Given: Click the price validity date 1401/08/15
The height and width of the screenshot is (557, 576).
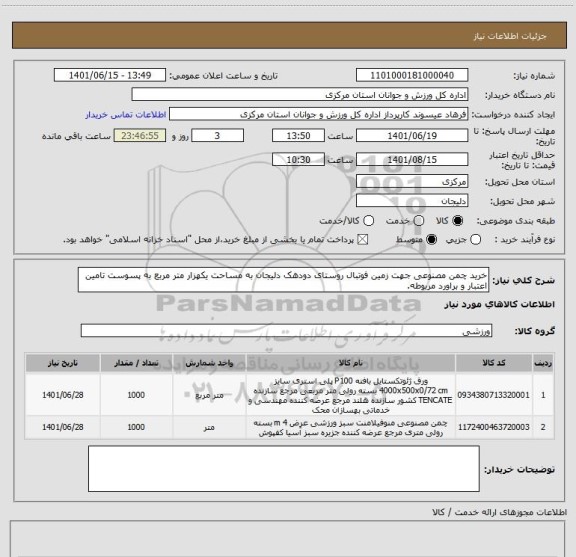Looking at the screenshot, I should [412, 159].
